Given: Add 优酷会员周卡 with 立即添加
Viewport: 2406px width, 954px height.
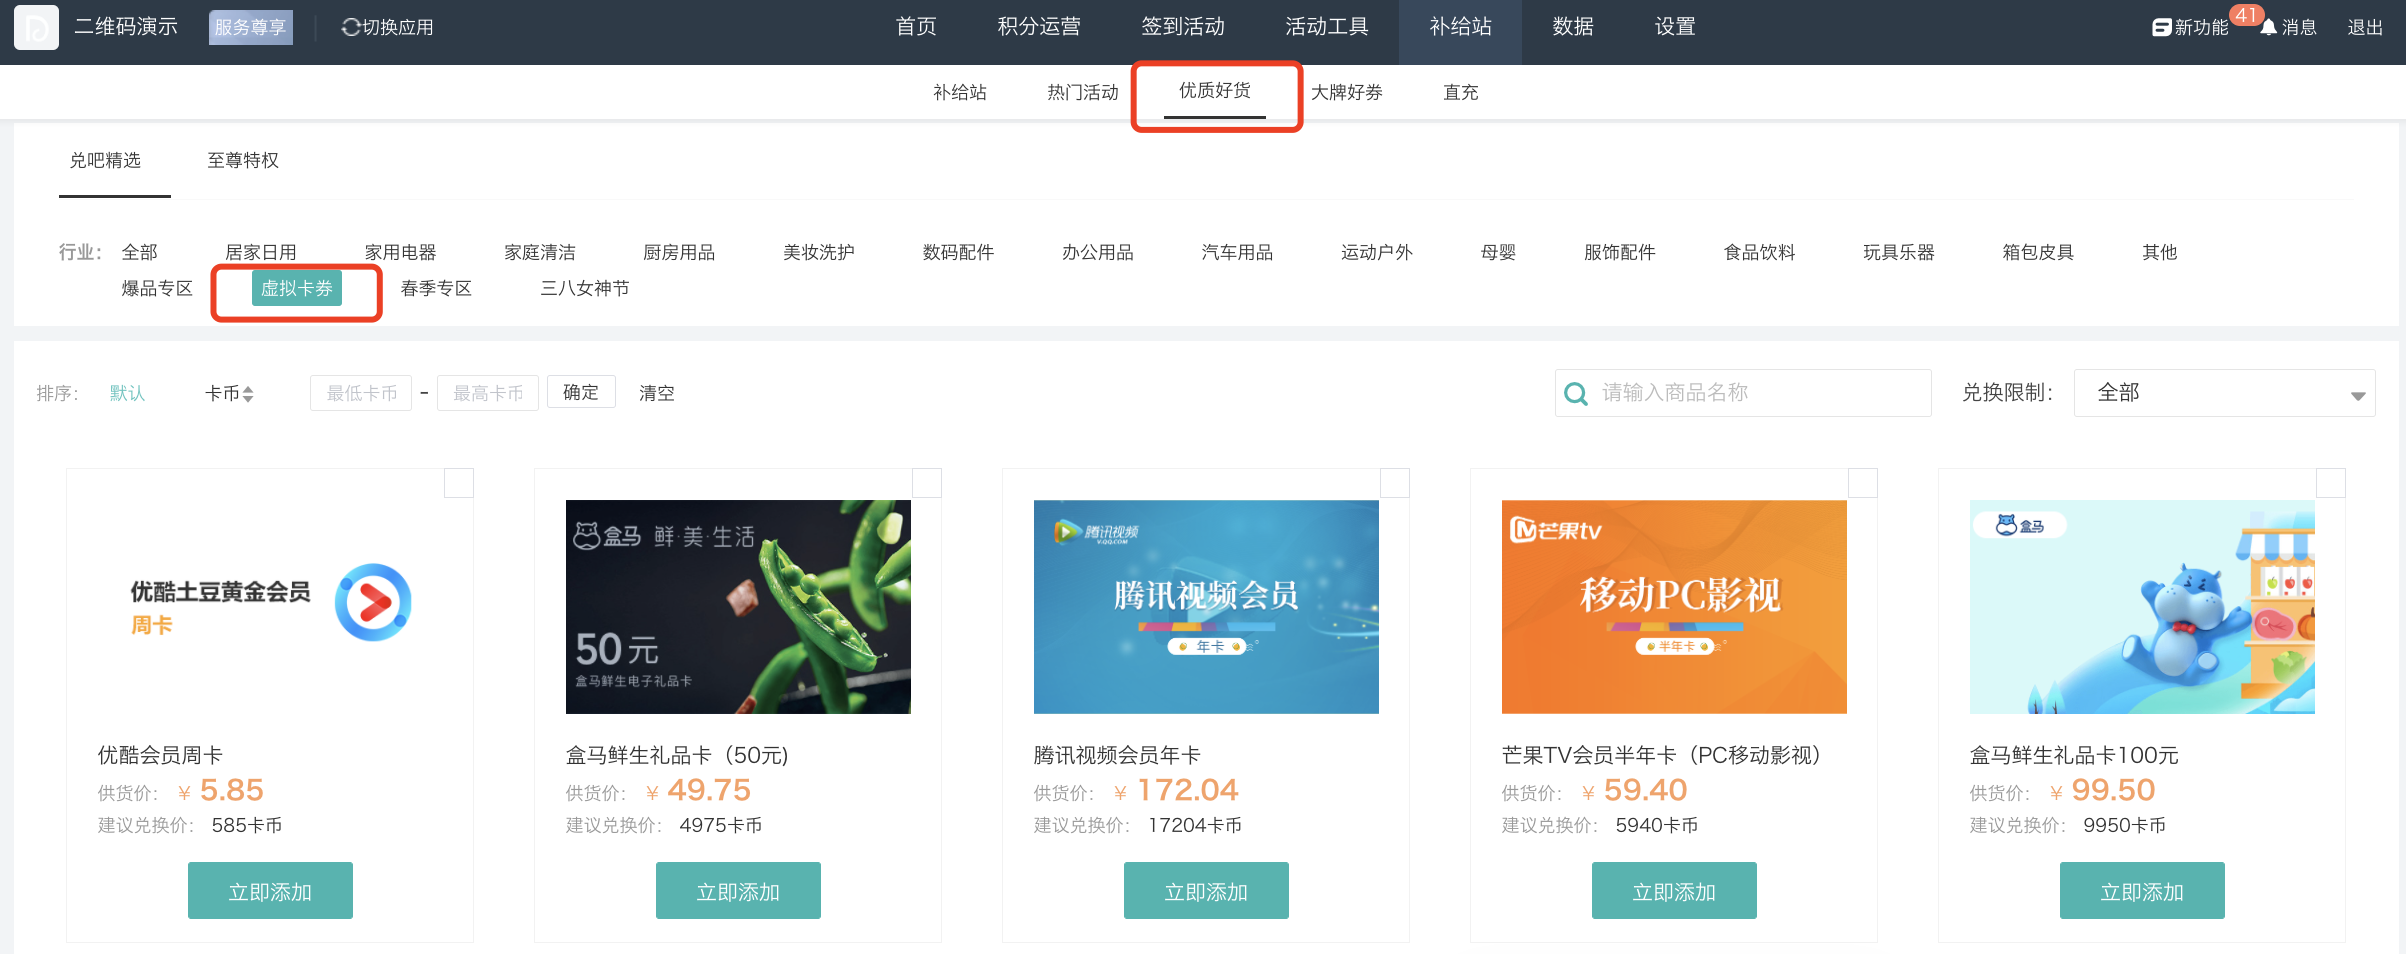Looking at the screenshot, I should pyautogui.click(x=270, y=891).
